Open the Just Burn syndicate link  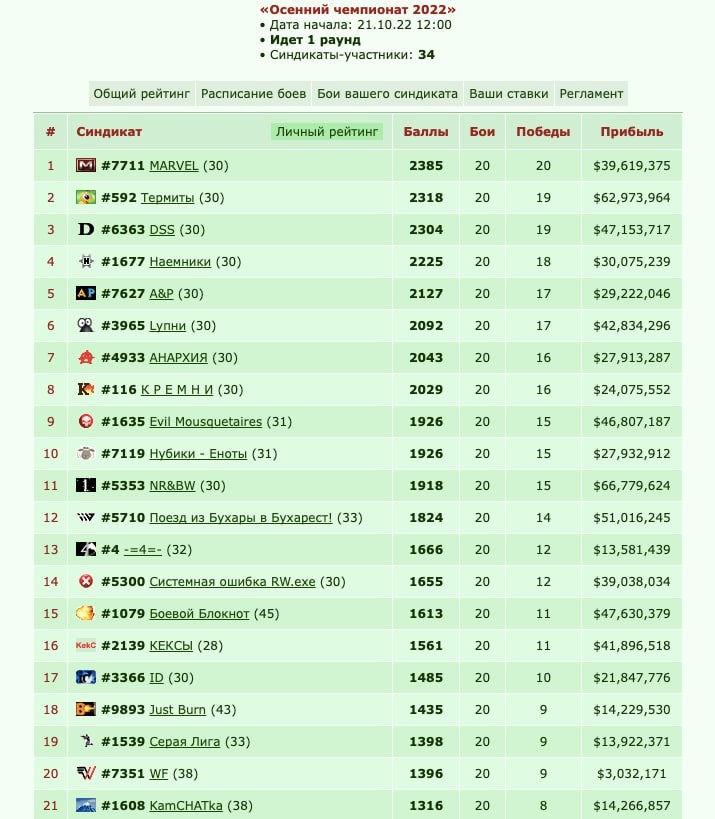coord(178,709)
